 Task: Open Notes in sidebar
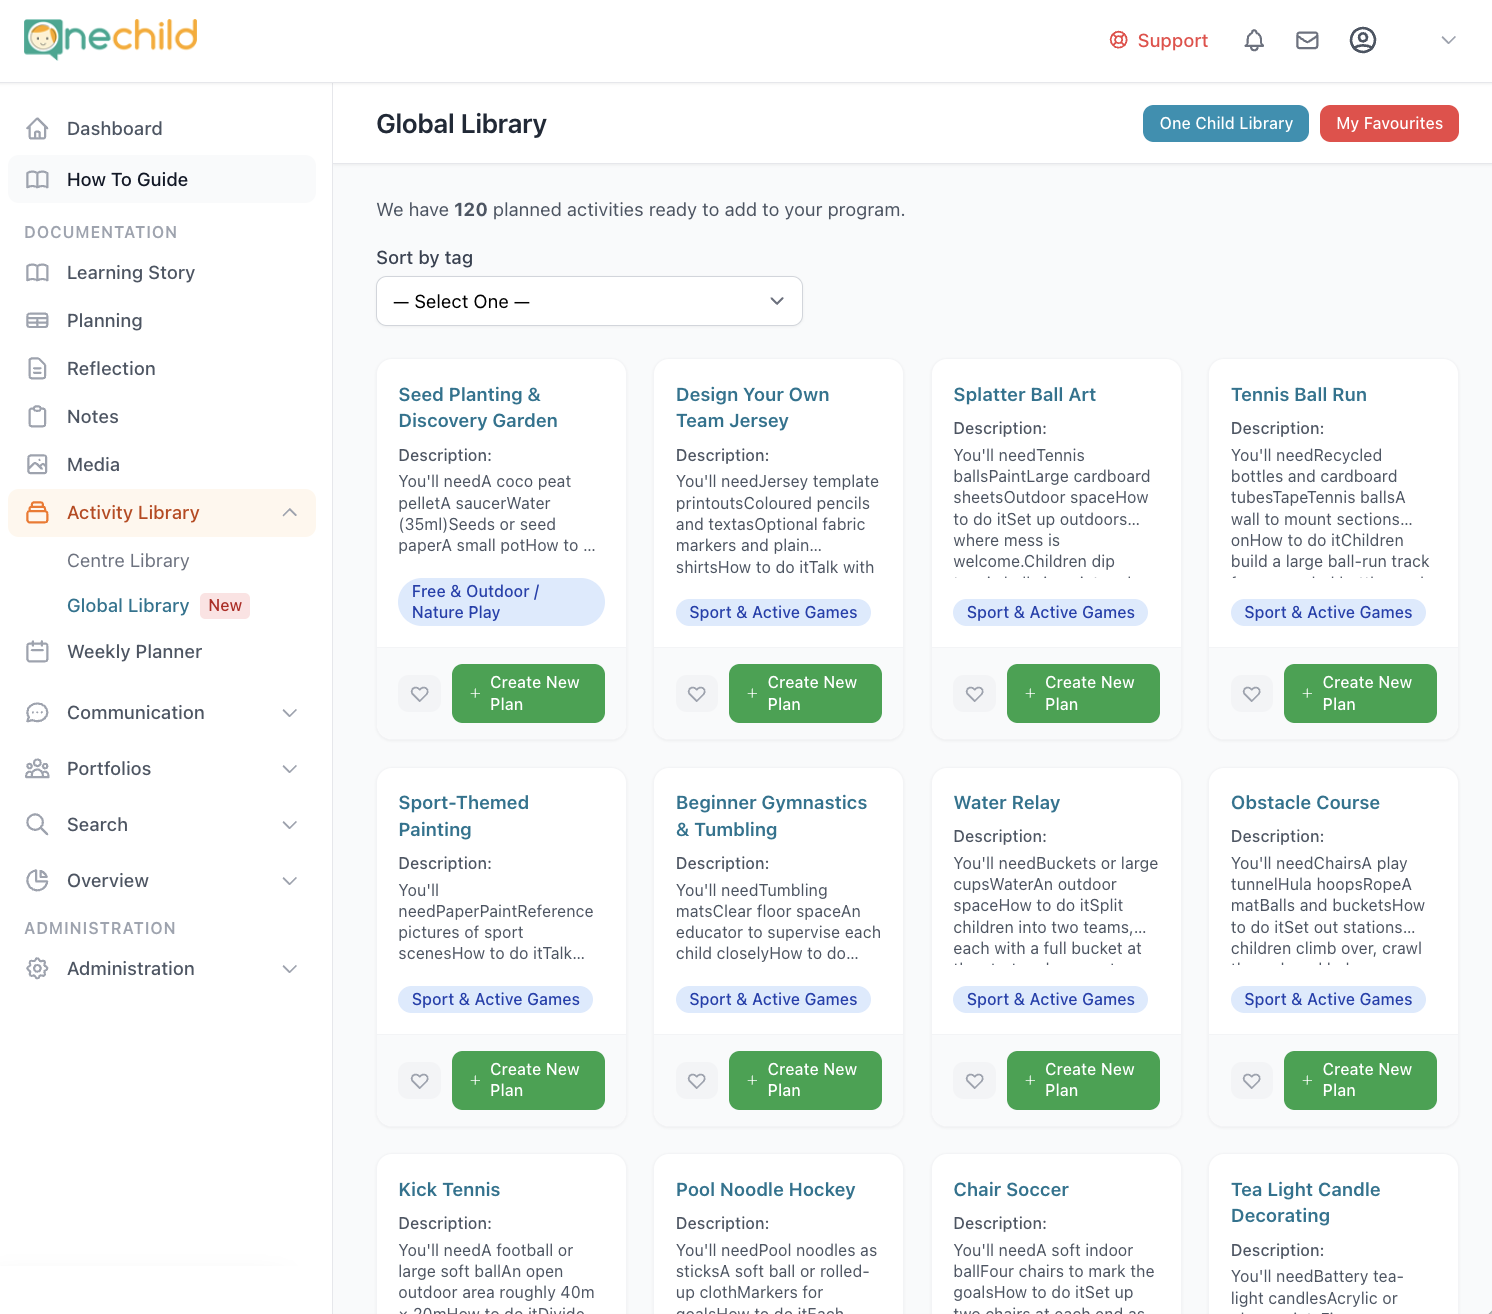click(162, 416)
